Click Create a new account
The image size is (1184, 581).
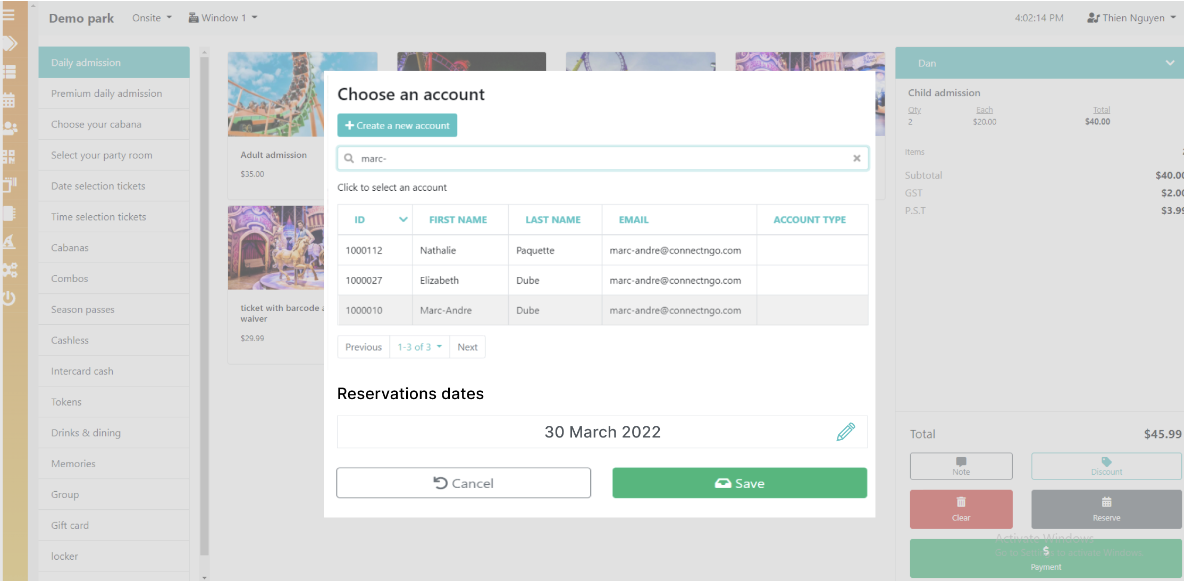point(397,125)
